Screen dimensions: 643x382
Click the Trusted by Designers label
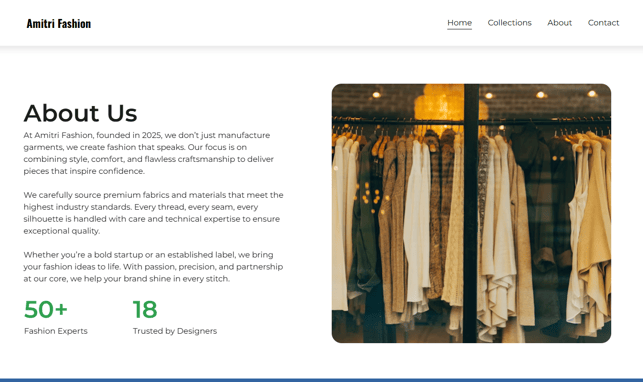[175, 331]
